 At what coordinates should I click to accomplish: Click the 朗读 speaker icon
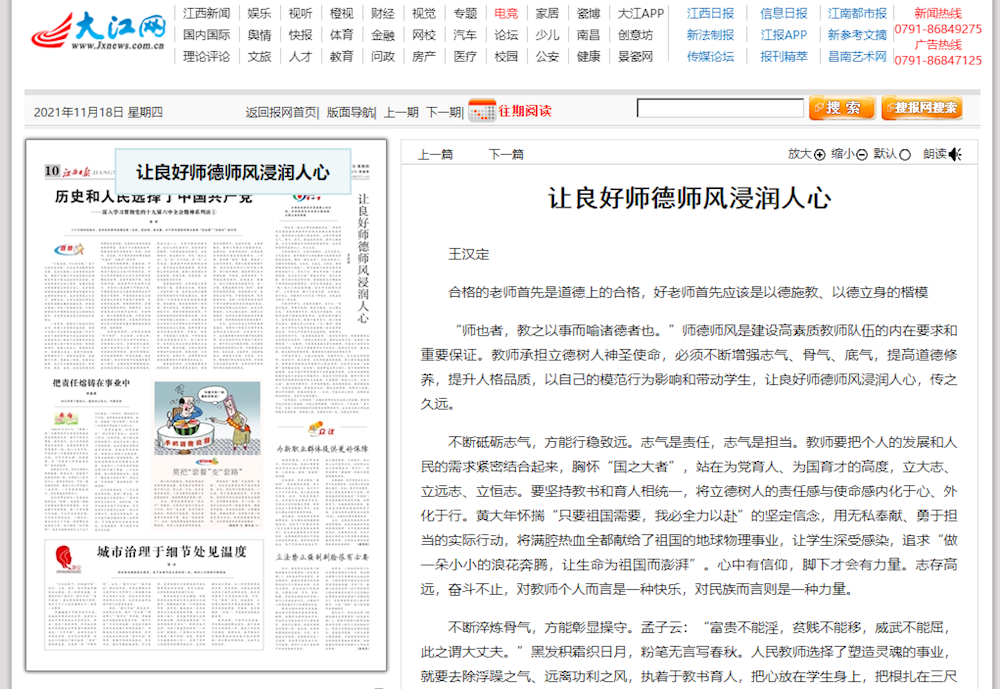[955, 154]
